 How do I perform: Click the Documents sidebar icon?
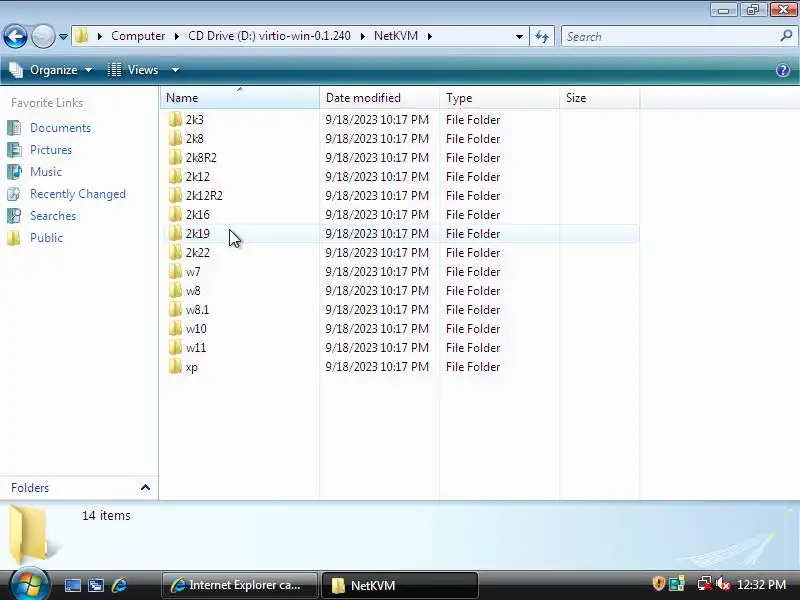click(14, 128)
